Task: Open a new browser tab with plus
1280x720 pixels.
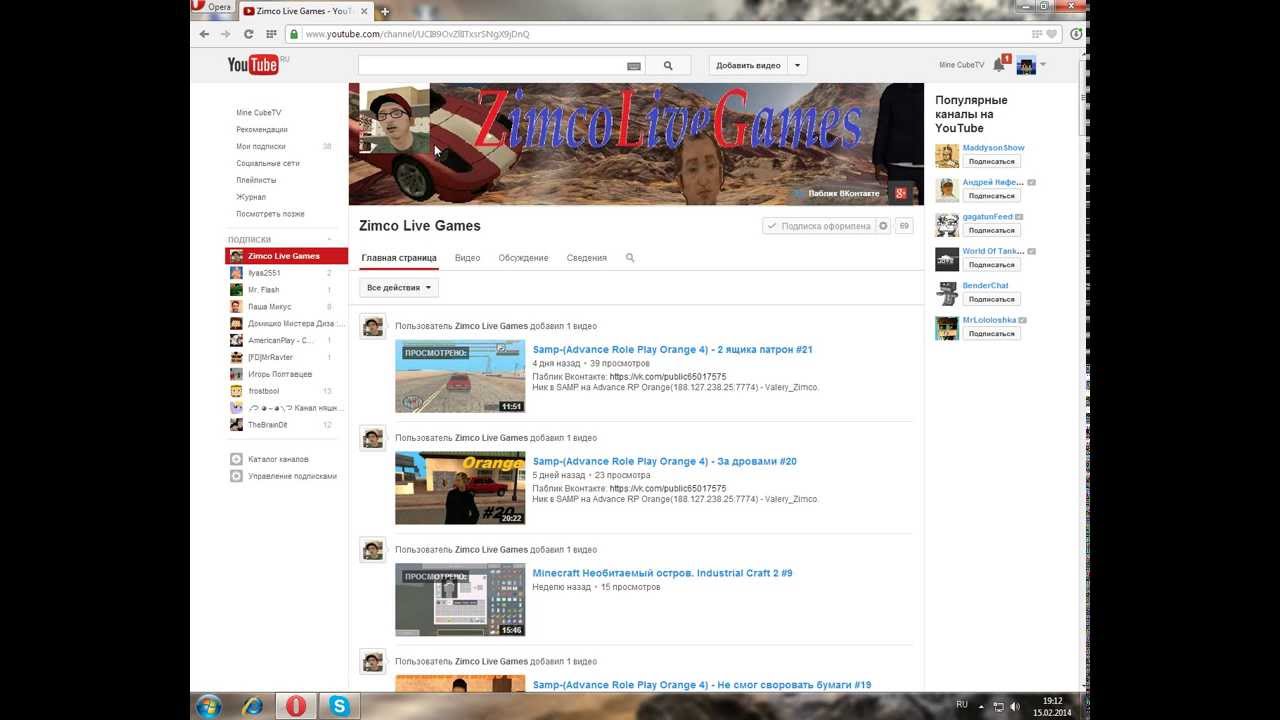Action: [385, 11]
